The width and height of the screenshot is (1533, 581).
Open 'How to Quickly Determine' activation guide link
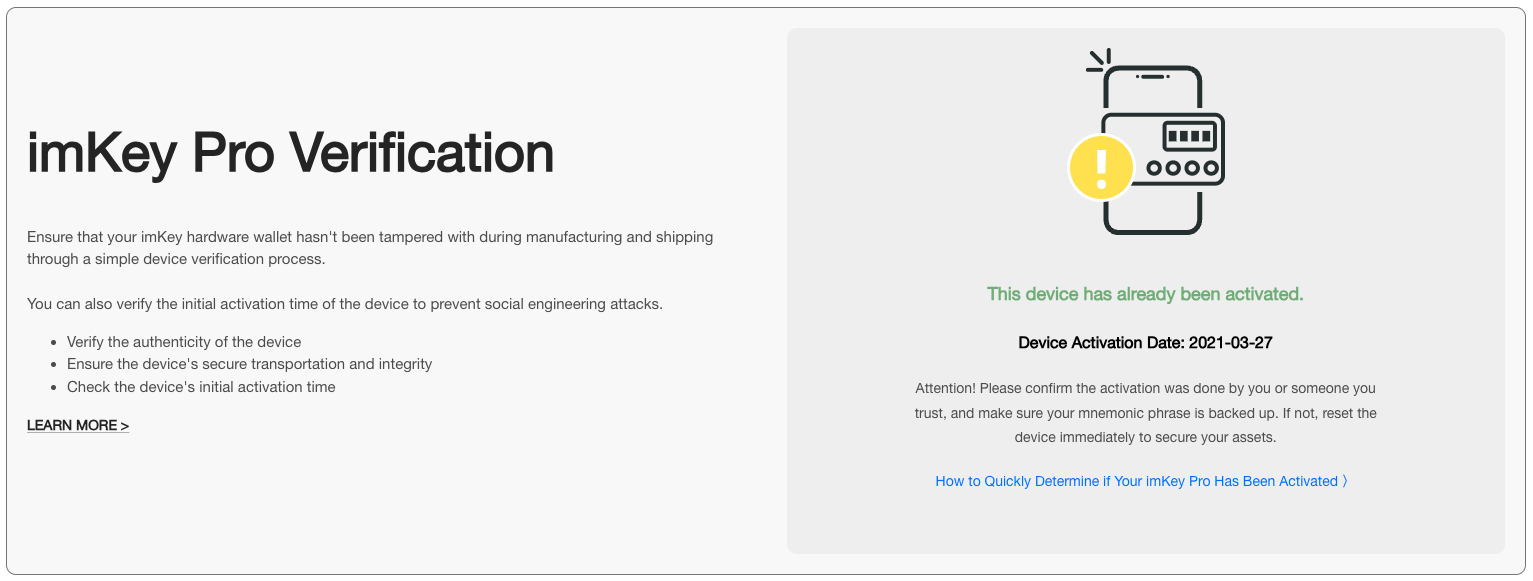pos(1142,481)
